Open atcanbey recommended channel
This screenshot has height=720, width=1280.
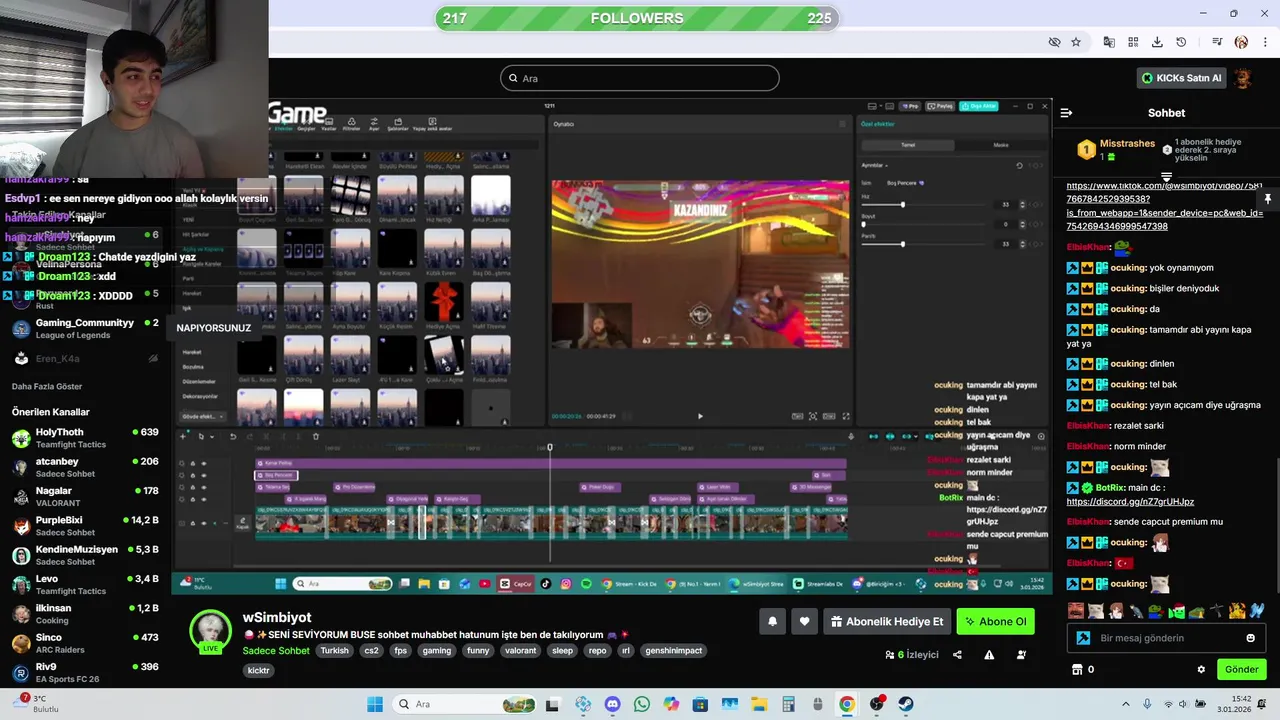tap(85, 467)
